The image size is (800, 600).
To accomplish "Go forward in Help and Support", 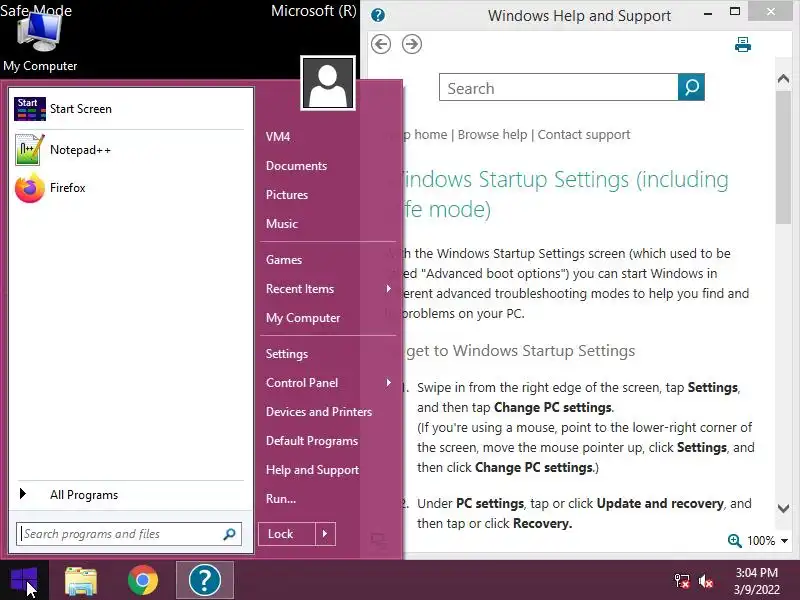I will 412,44.
